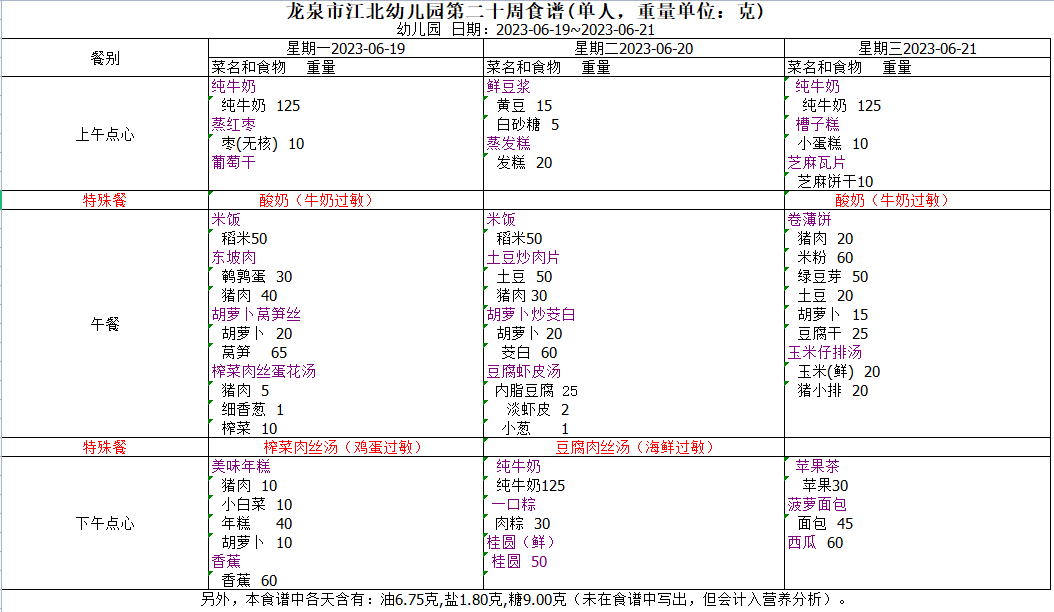The height and width of the screenshot is (612, 1054).
Task: Click the 淡虾皮 2 ingredient
Action: click(538, 410)
